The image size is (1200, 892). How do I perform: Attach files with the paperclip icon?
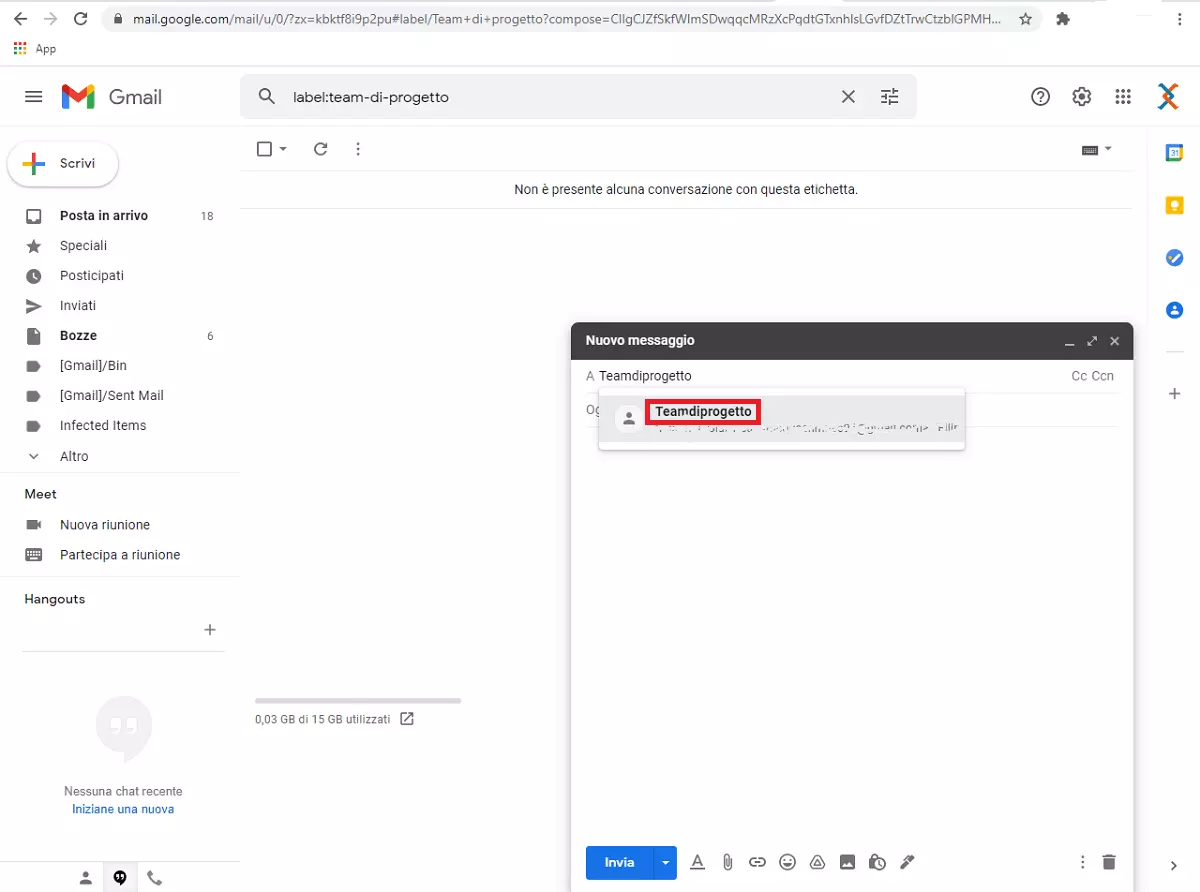point(728,862)
